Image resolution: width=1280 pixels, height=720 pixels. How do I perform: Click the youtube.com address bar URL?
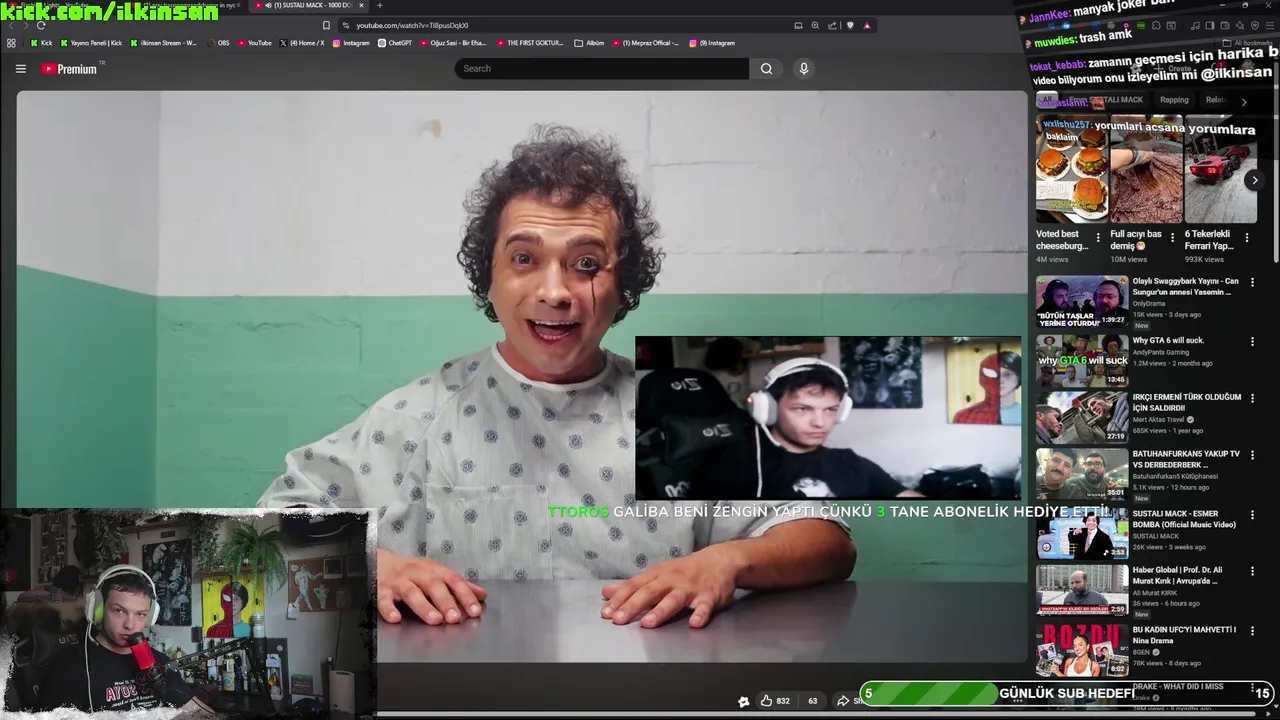(x=412, y=25)
